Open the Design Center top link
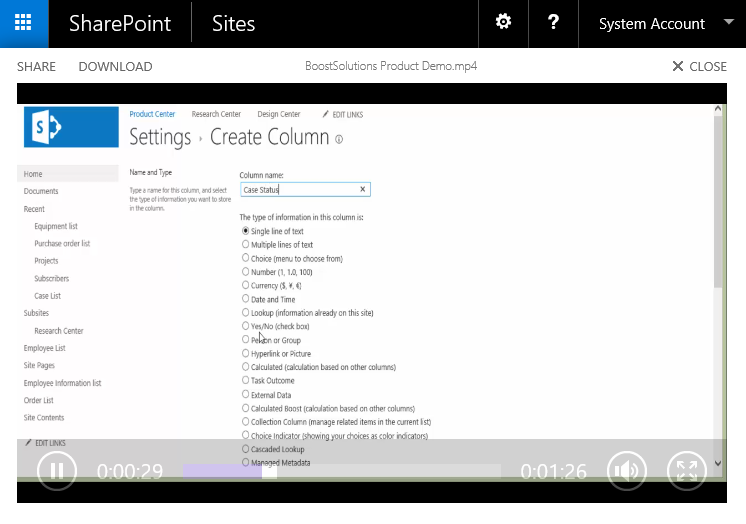The height and width of the screenshot is (524, 746). click(279, 114)
